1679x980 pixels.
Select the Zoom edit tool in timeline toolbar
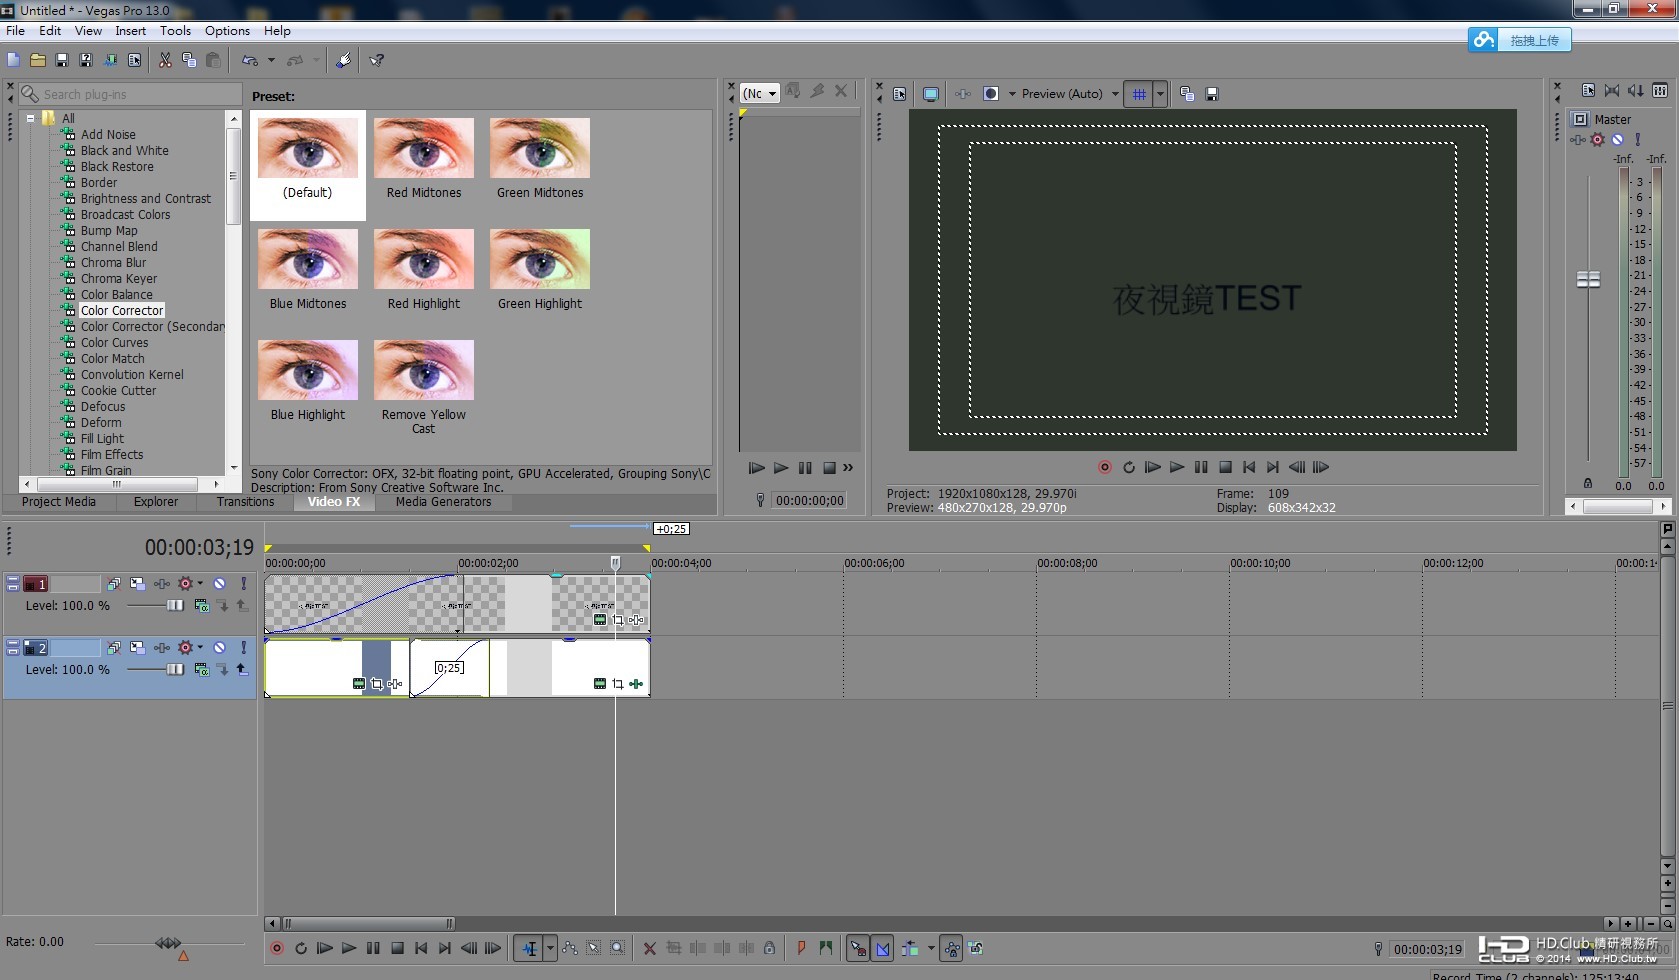pos(618,948)
